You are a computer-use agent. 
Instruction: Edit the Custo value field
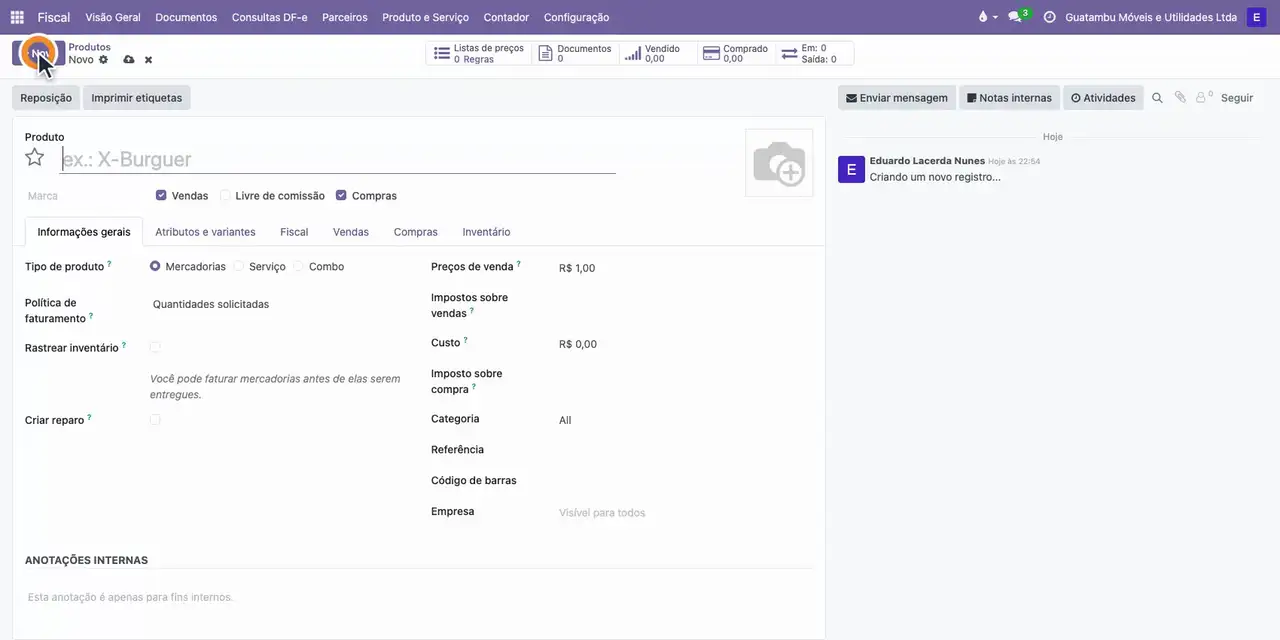pos(685,344)
